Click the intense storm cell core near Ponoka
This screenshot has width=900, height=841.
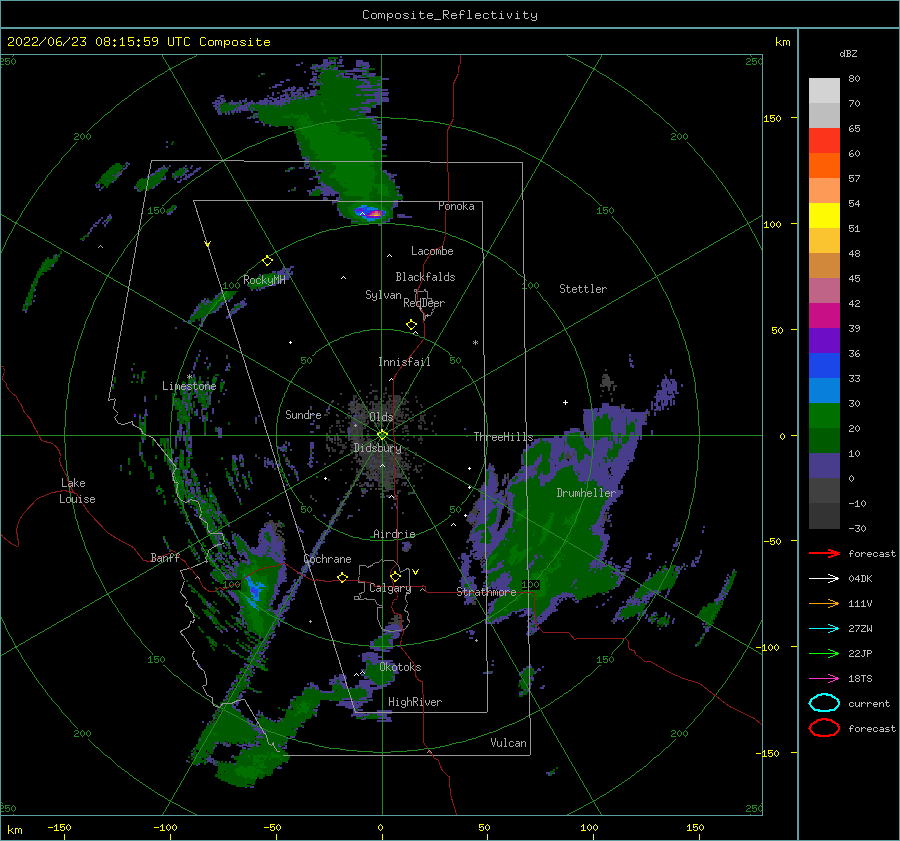pyautogui.click(x=374, y=214)
